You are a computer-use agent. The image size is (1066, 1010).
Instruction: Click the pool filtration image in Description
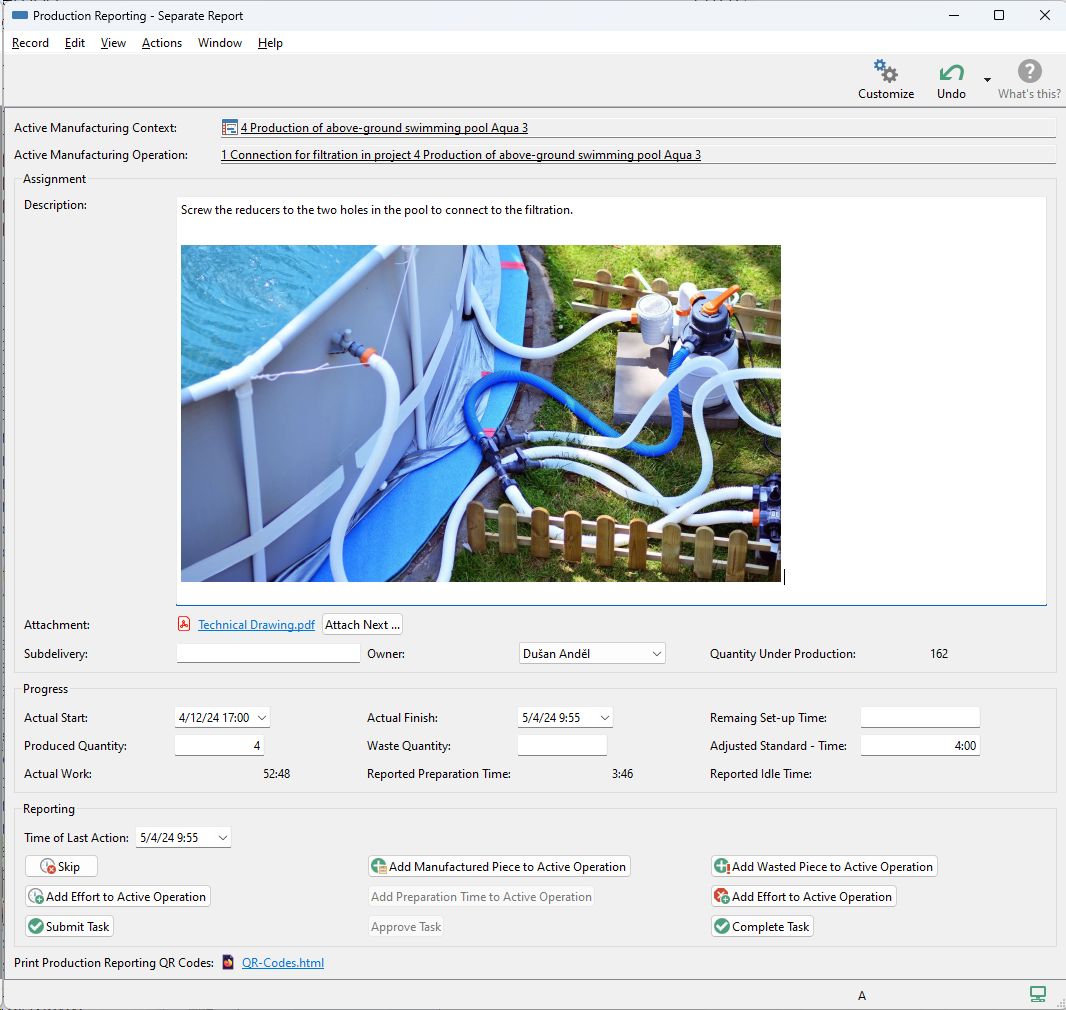click(x=480, y=413)
